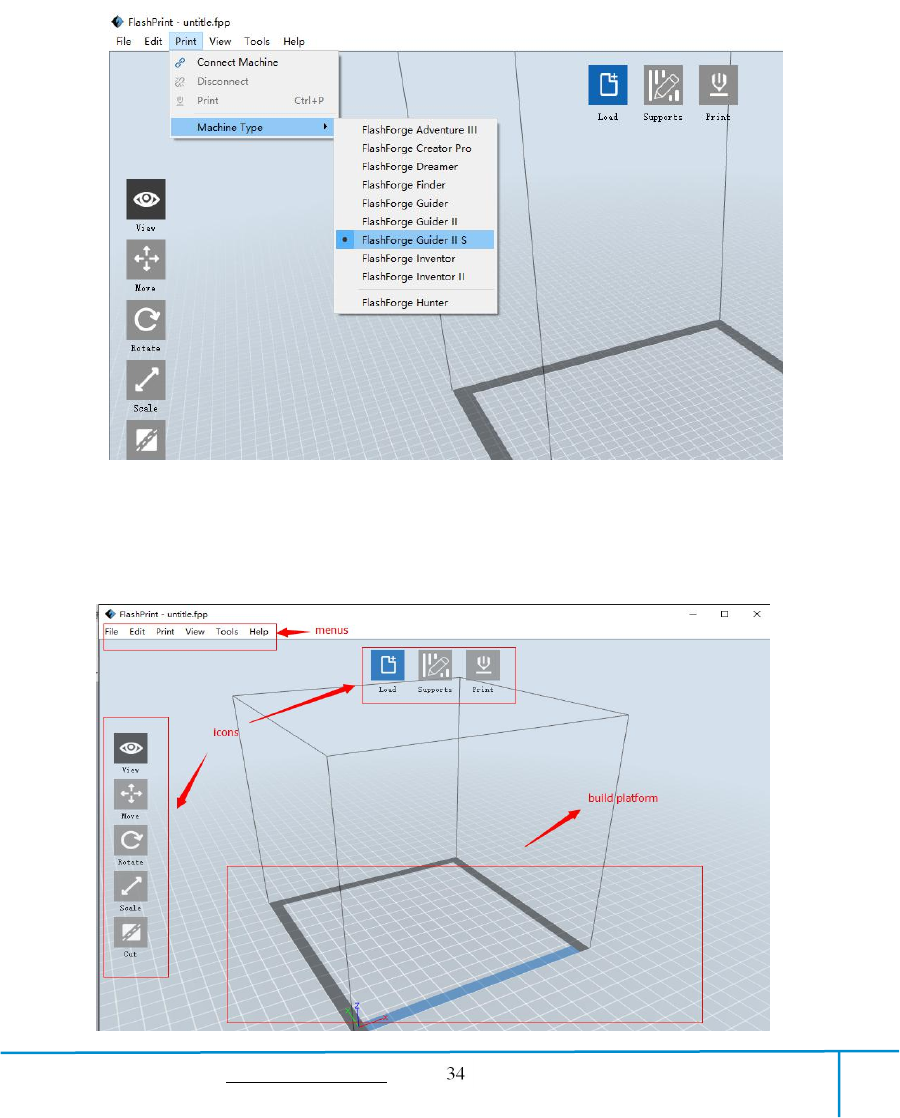Click Supports icon in bottom screenshot
The height and width of the screenshot is (1118, 900).
tap(435, 665)
